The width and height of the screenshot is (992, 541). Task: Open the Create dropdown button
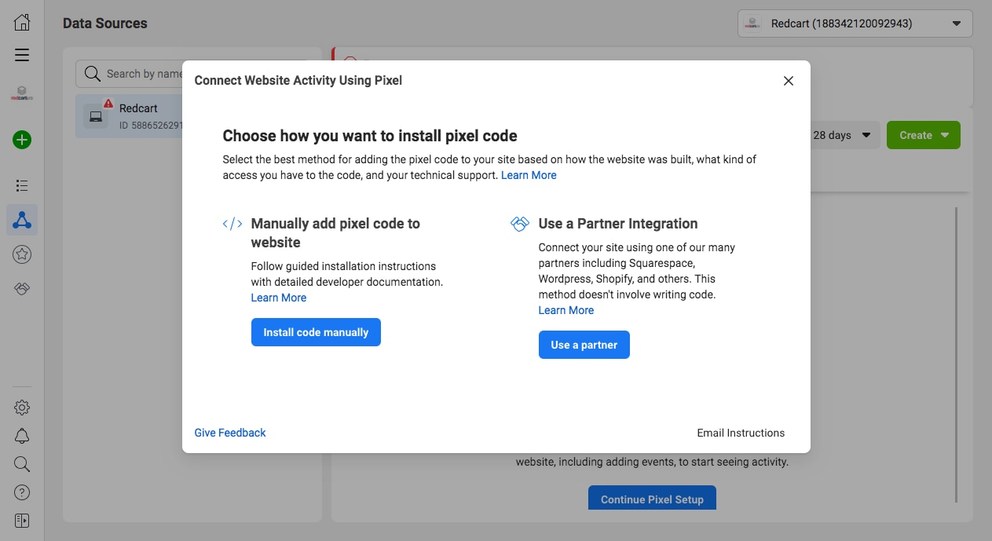point(923,135)
